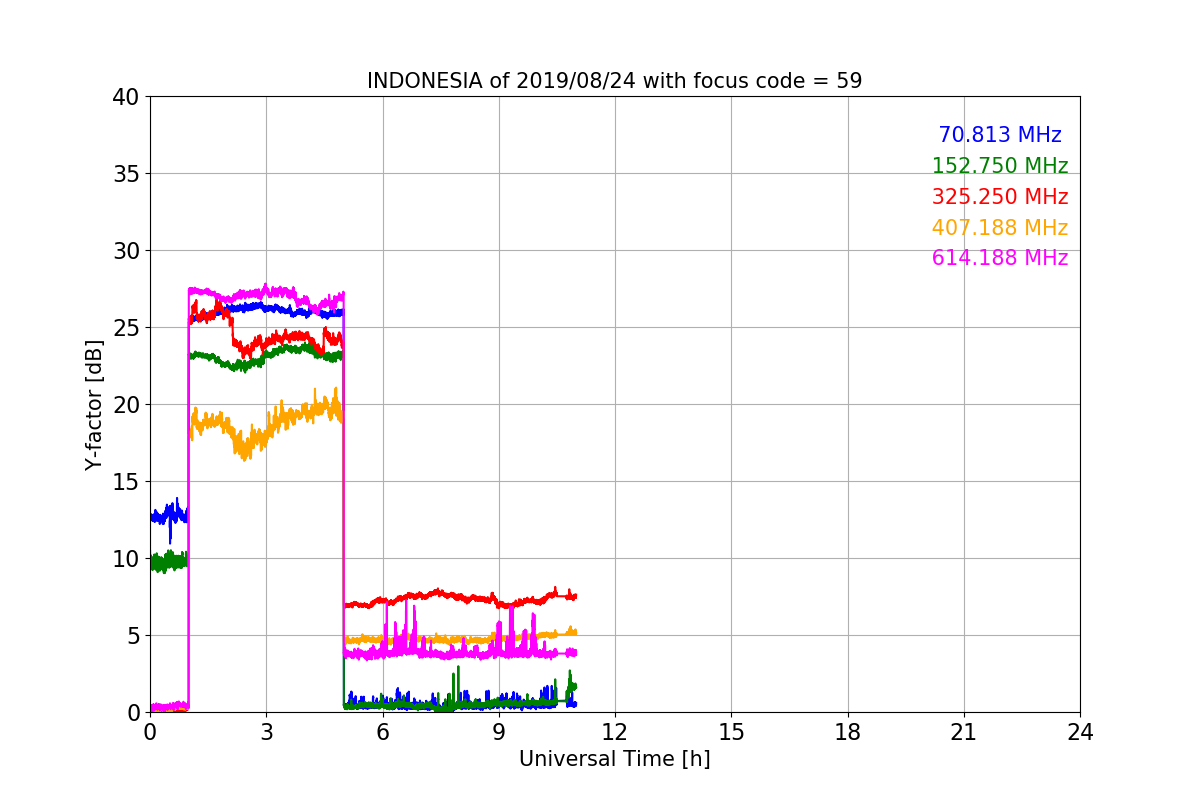Click the x-axis tick label 24
Viewport: 1200px width, 800px height.
click(x=1080, y=732)
